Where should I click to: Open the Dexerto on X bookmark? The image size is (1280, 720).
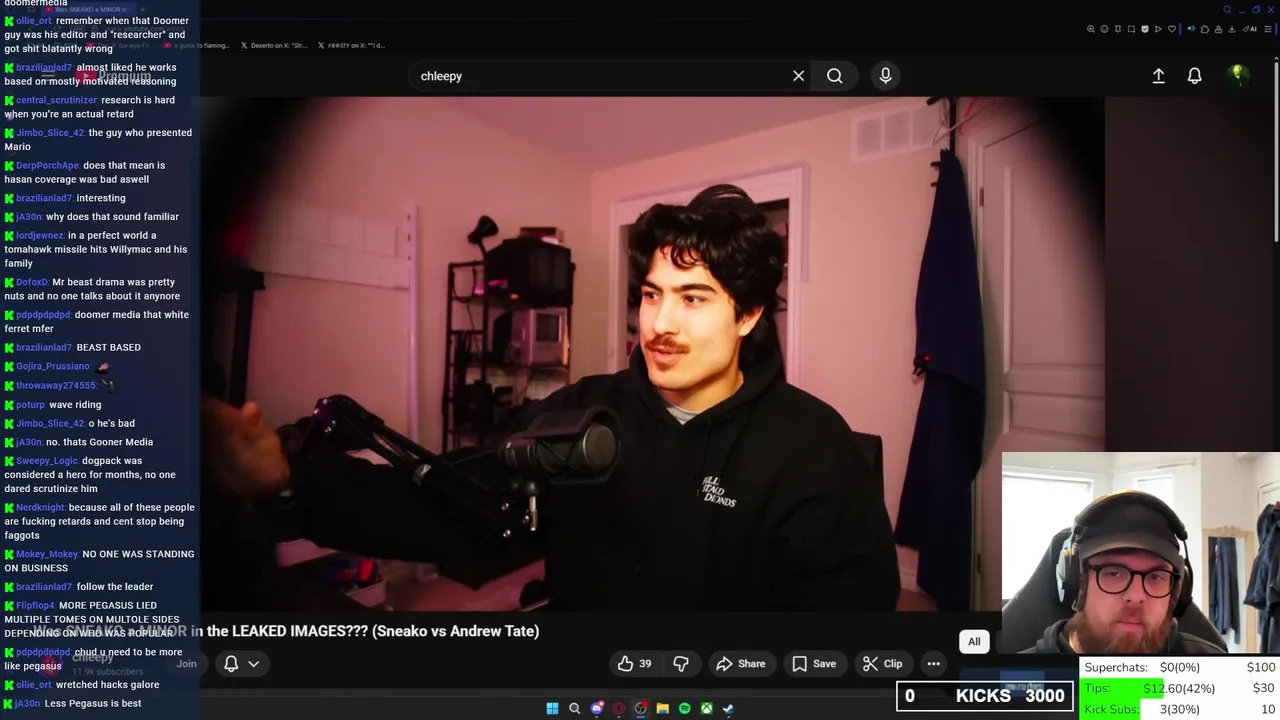(x=274, y=45)
